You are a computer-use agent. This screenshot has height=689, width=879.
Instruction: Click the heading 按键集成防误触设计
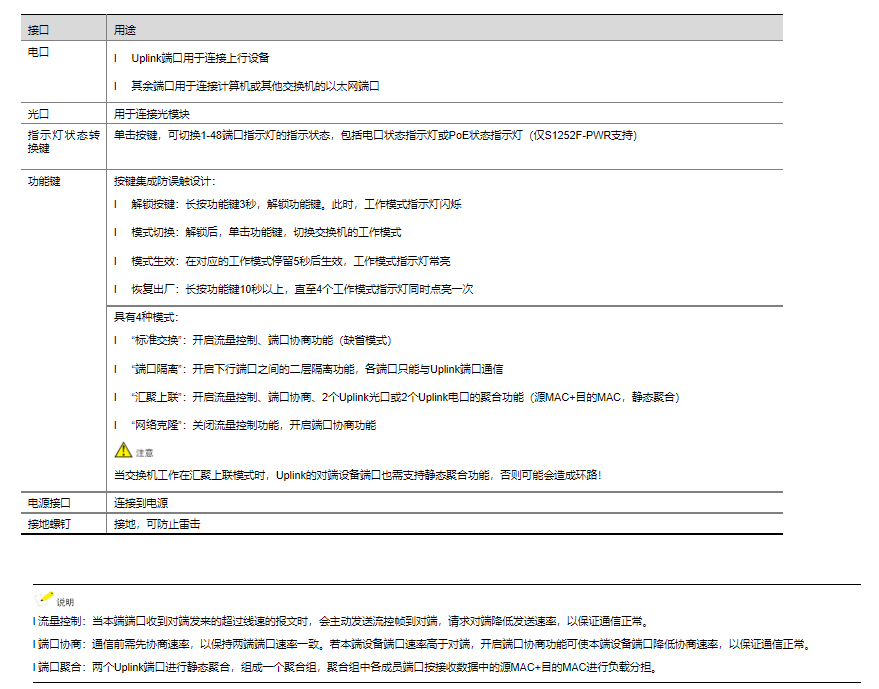(x=164, y=182)
